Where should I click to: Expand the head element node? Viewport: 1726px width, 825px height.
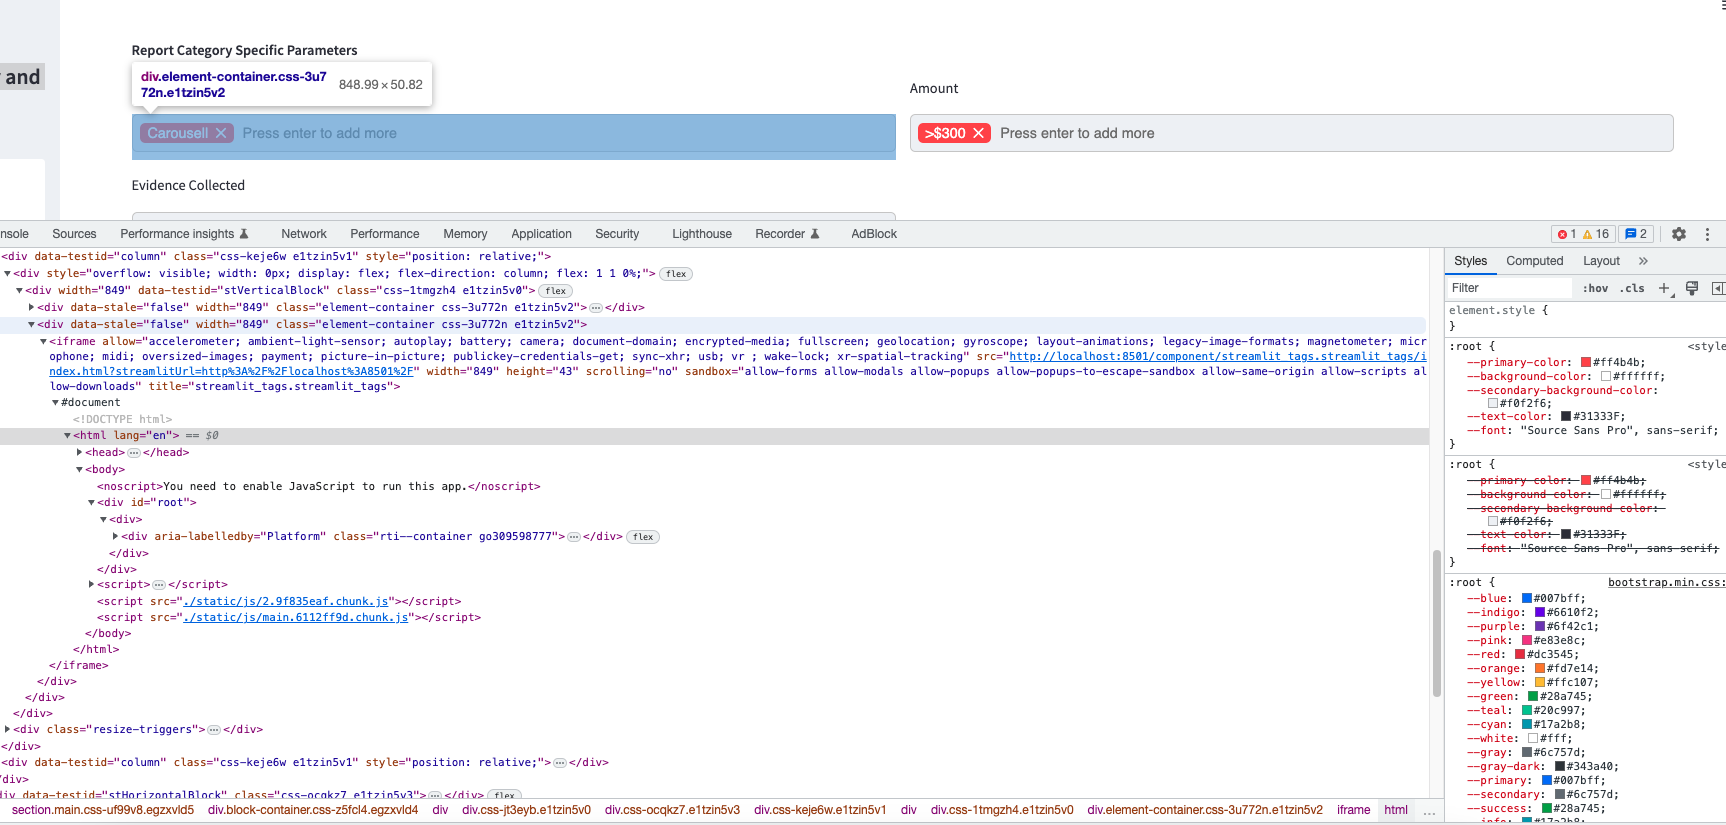tap(80, 453)
